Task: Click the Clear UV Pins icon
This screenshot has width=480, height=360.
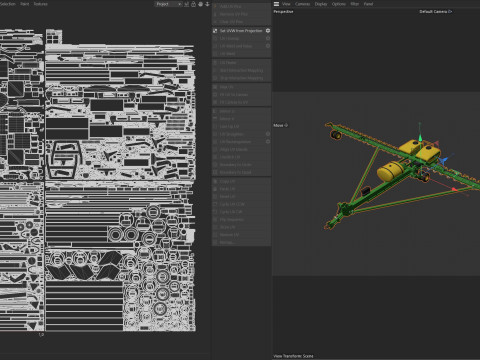Action: (215, 22)
